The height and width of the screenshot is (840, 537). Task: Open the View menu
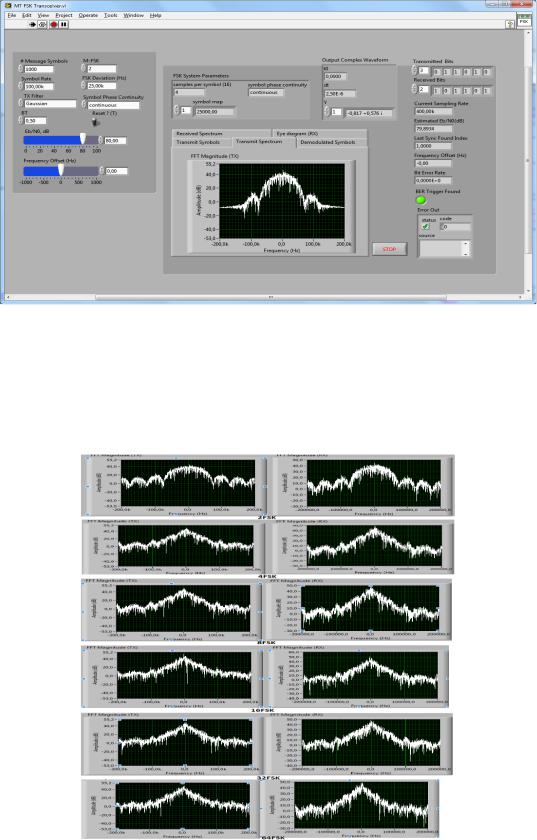click(43, 16)
